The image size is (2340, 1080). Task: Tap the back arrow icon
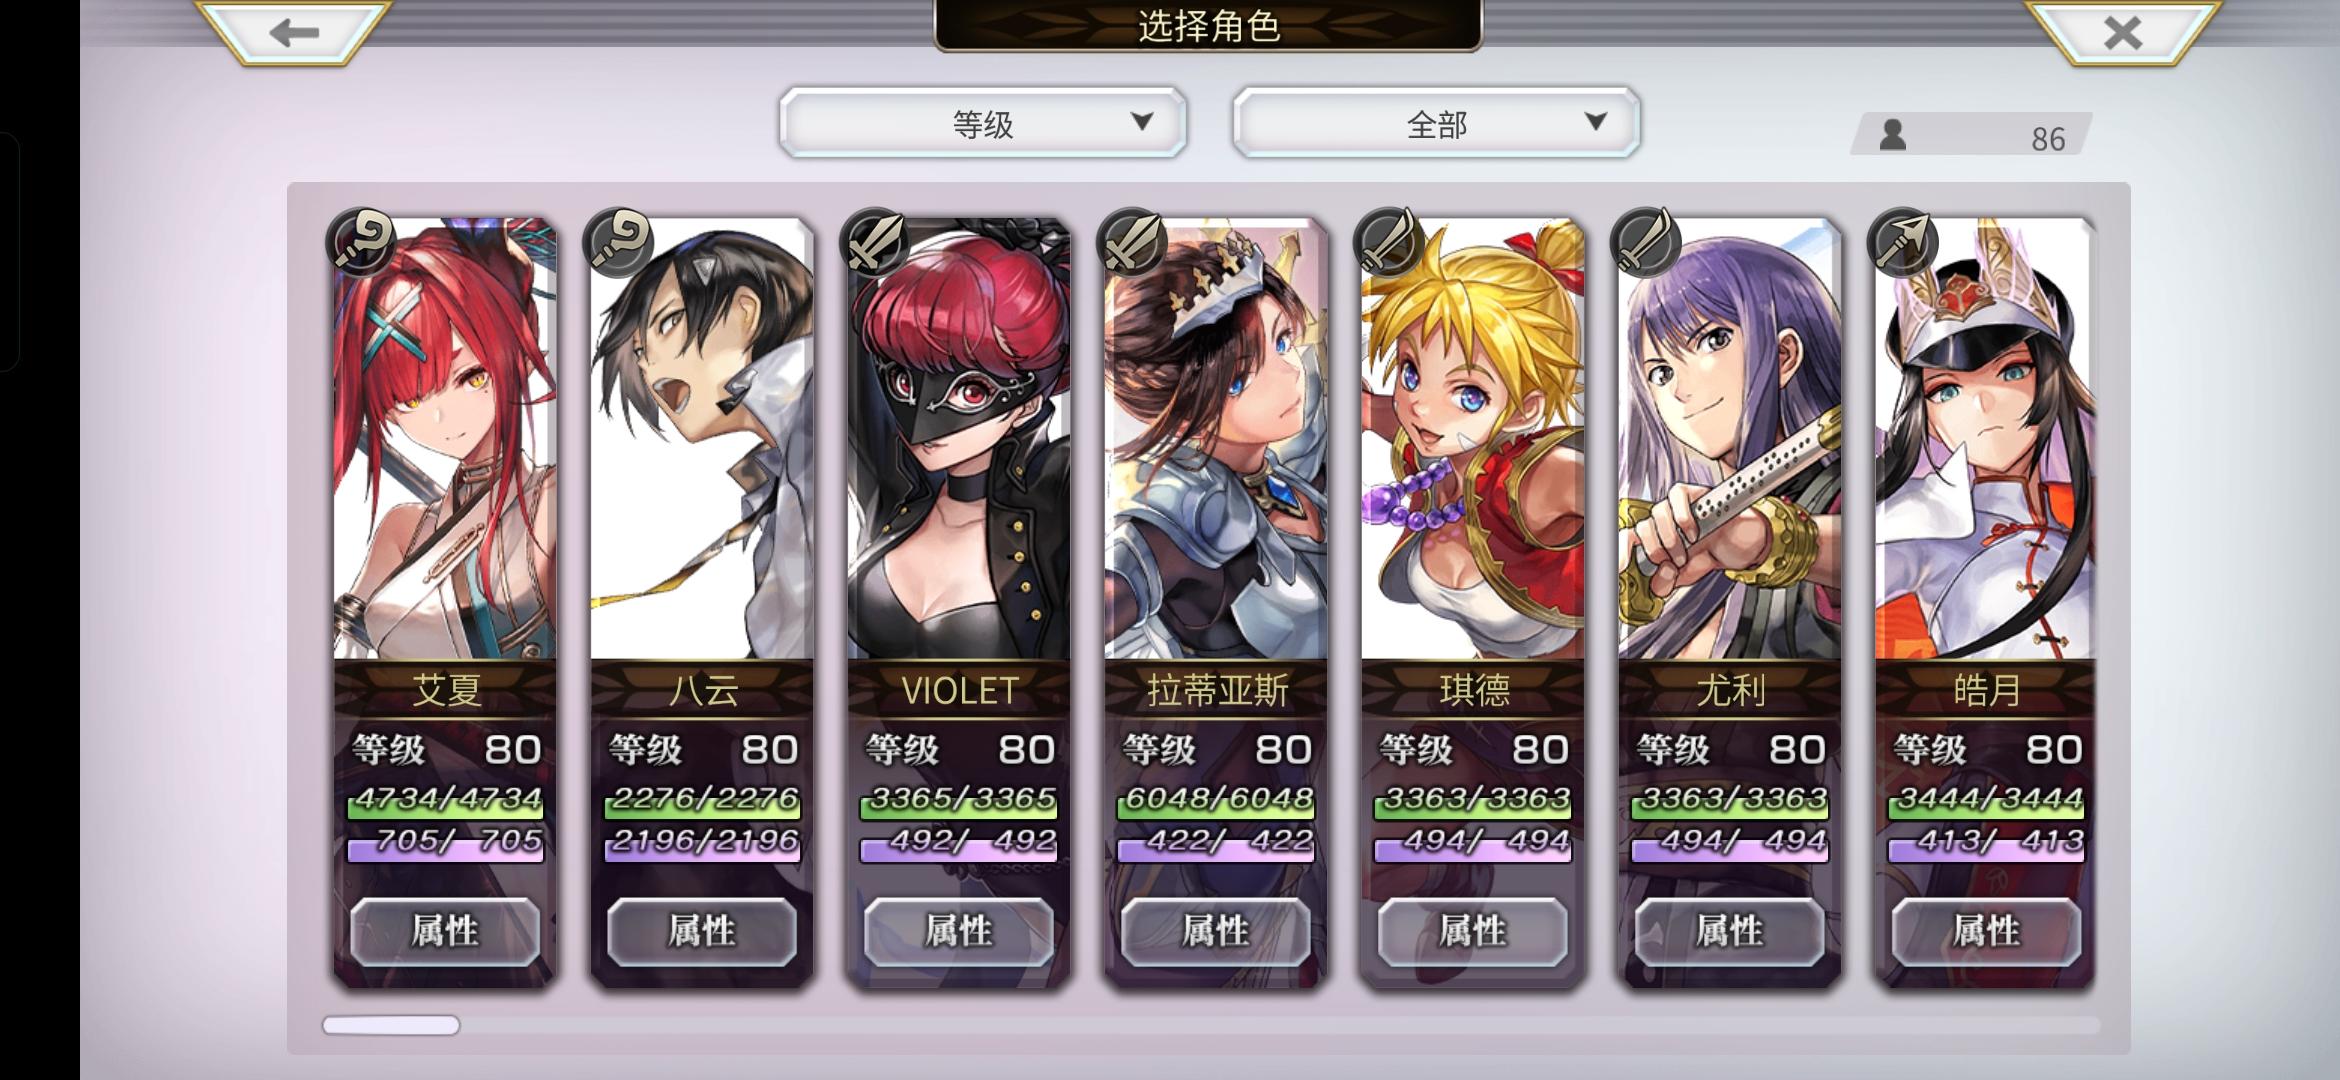click(294, 33)
